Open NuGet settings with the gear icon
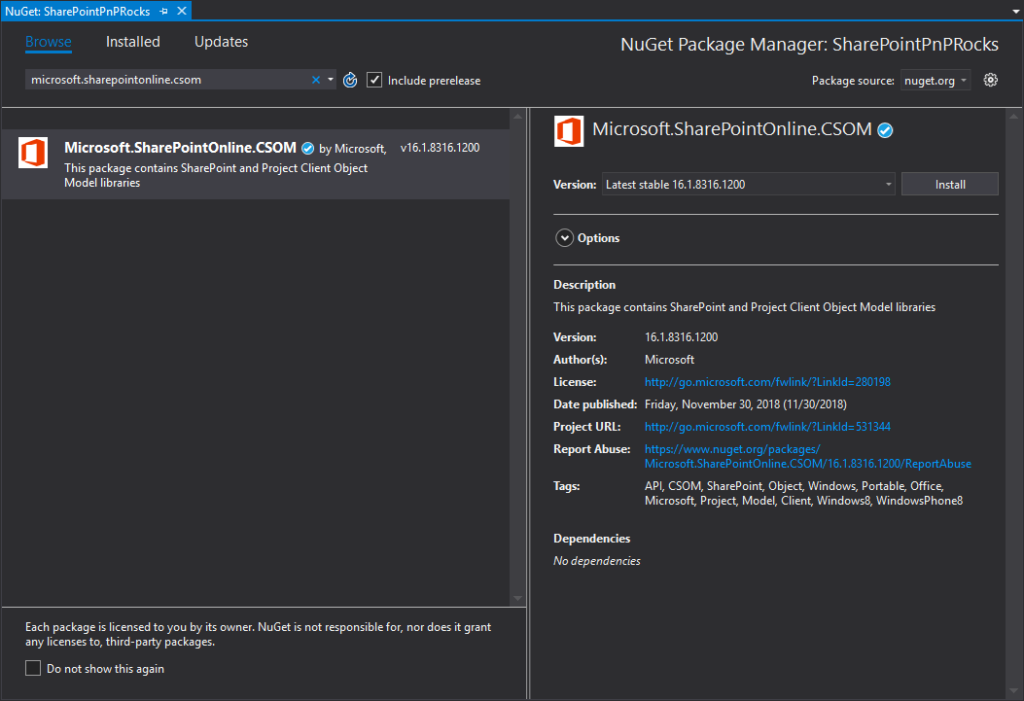1024x701 pixels. coord(990,80)
